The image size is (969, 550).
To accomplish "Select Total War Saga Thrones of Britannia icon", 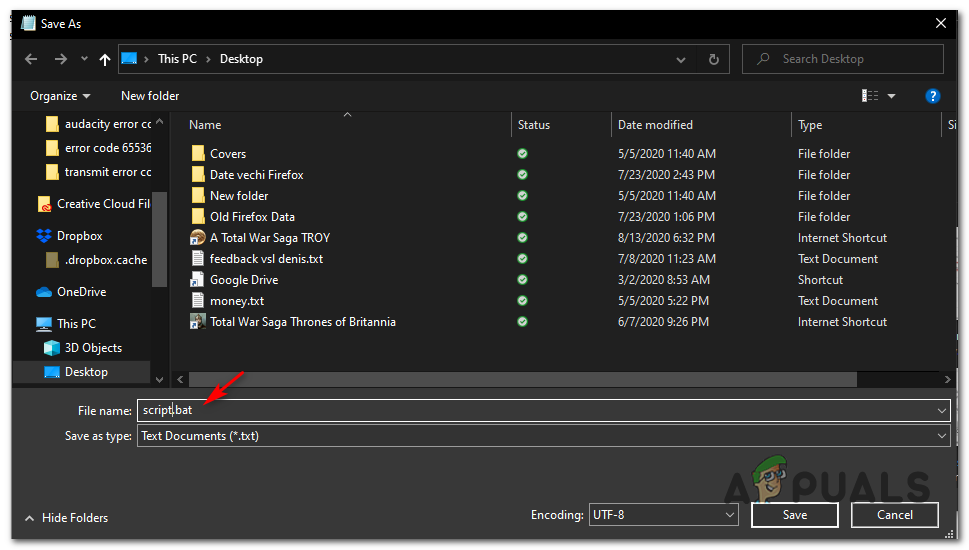I will (198, 321).
